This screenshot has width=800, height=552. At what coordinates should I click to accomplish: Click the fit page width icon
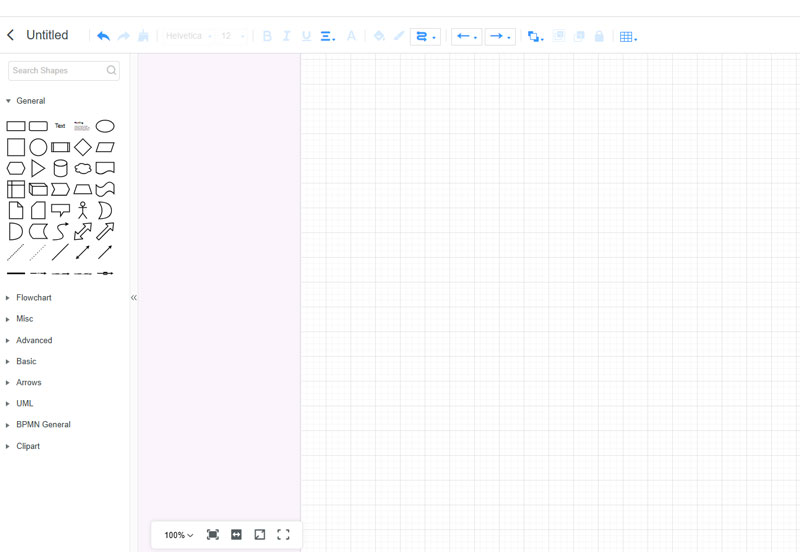click(x=236, y=535)
